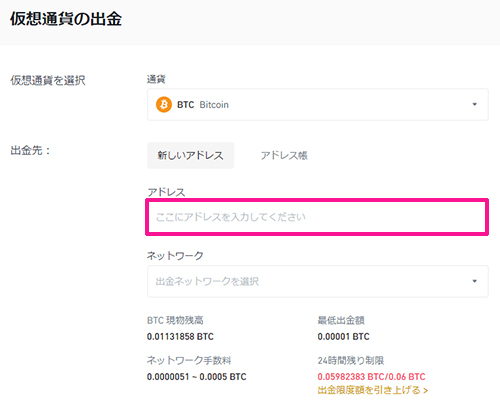Click the BTC 現物残高 label
This screenshot has height=404, width=500.
point(175,320)
